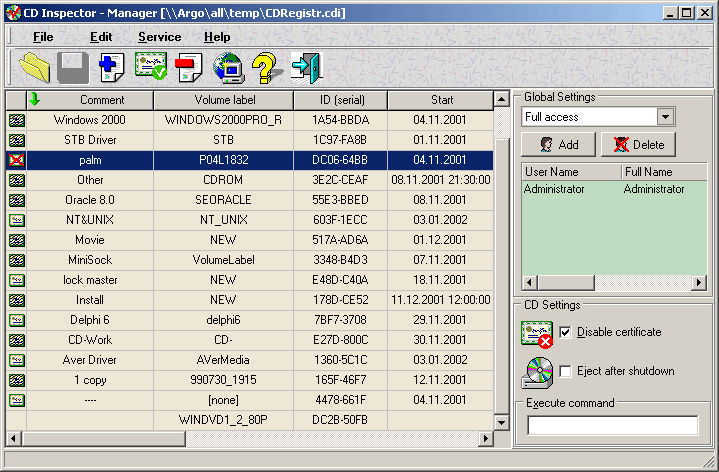Click the globe and computer network icon
This screenshot has width=719, height=472.
point(228,68)
